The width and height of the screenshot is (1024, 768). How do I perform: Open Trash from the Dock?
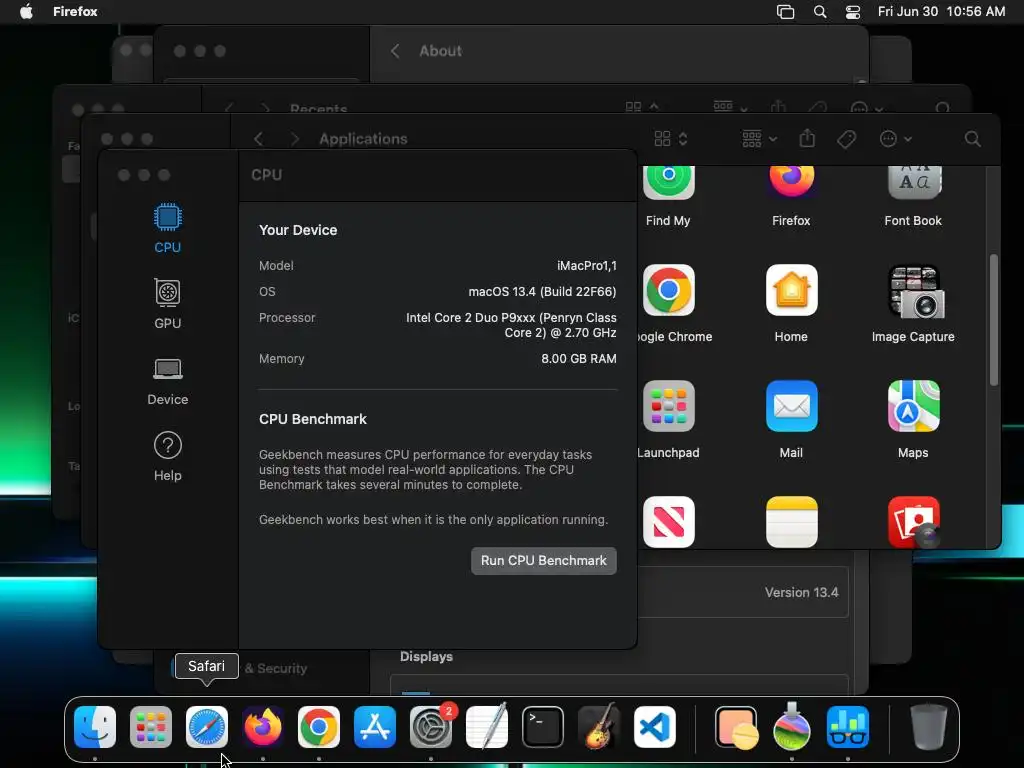point(929,727)
